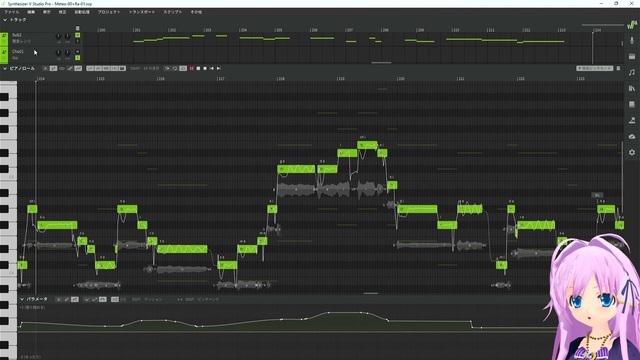Open the Library side panel icon
The height and width of the screenshot is (360, 640).
point(632,88)
